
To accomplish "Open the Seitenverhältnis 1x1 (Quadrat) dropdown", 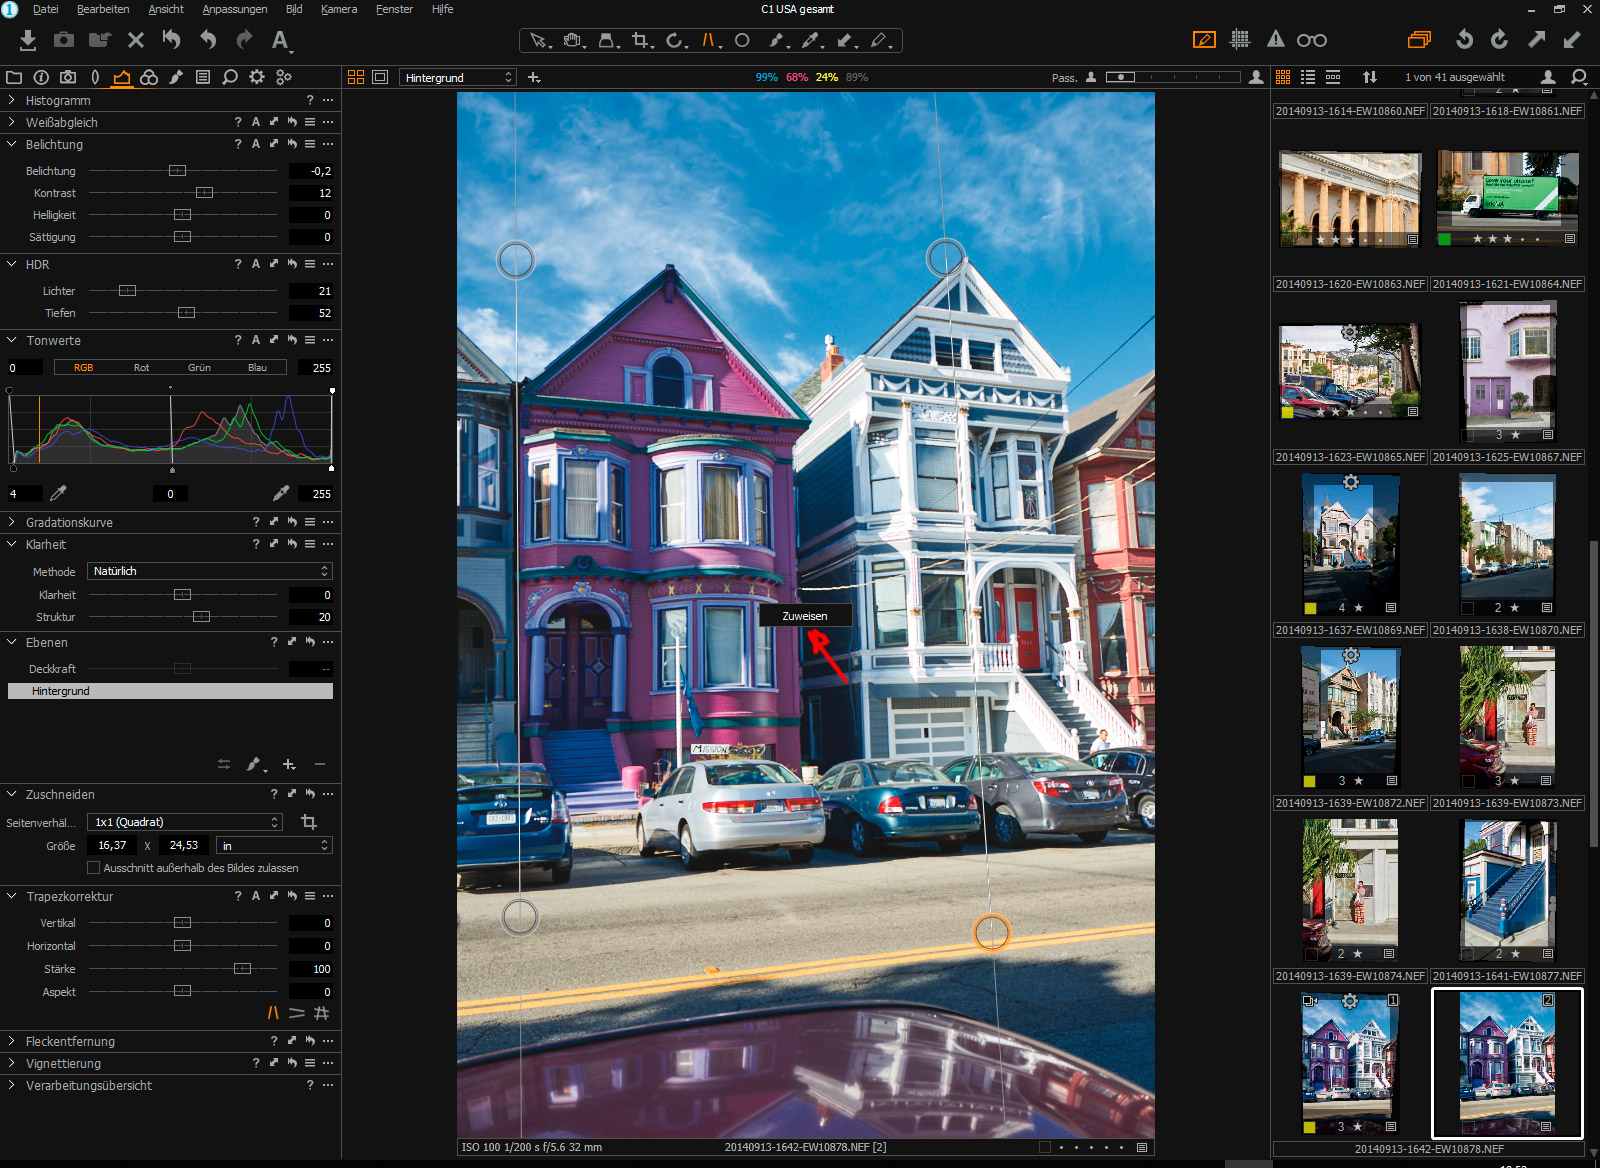I will [x=186, y=822].
